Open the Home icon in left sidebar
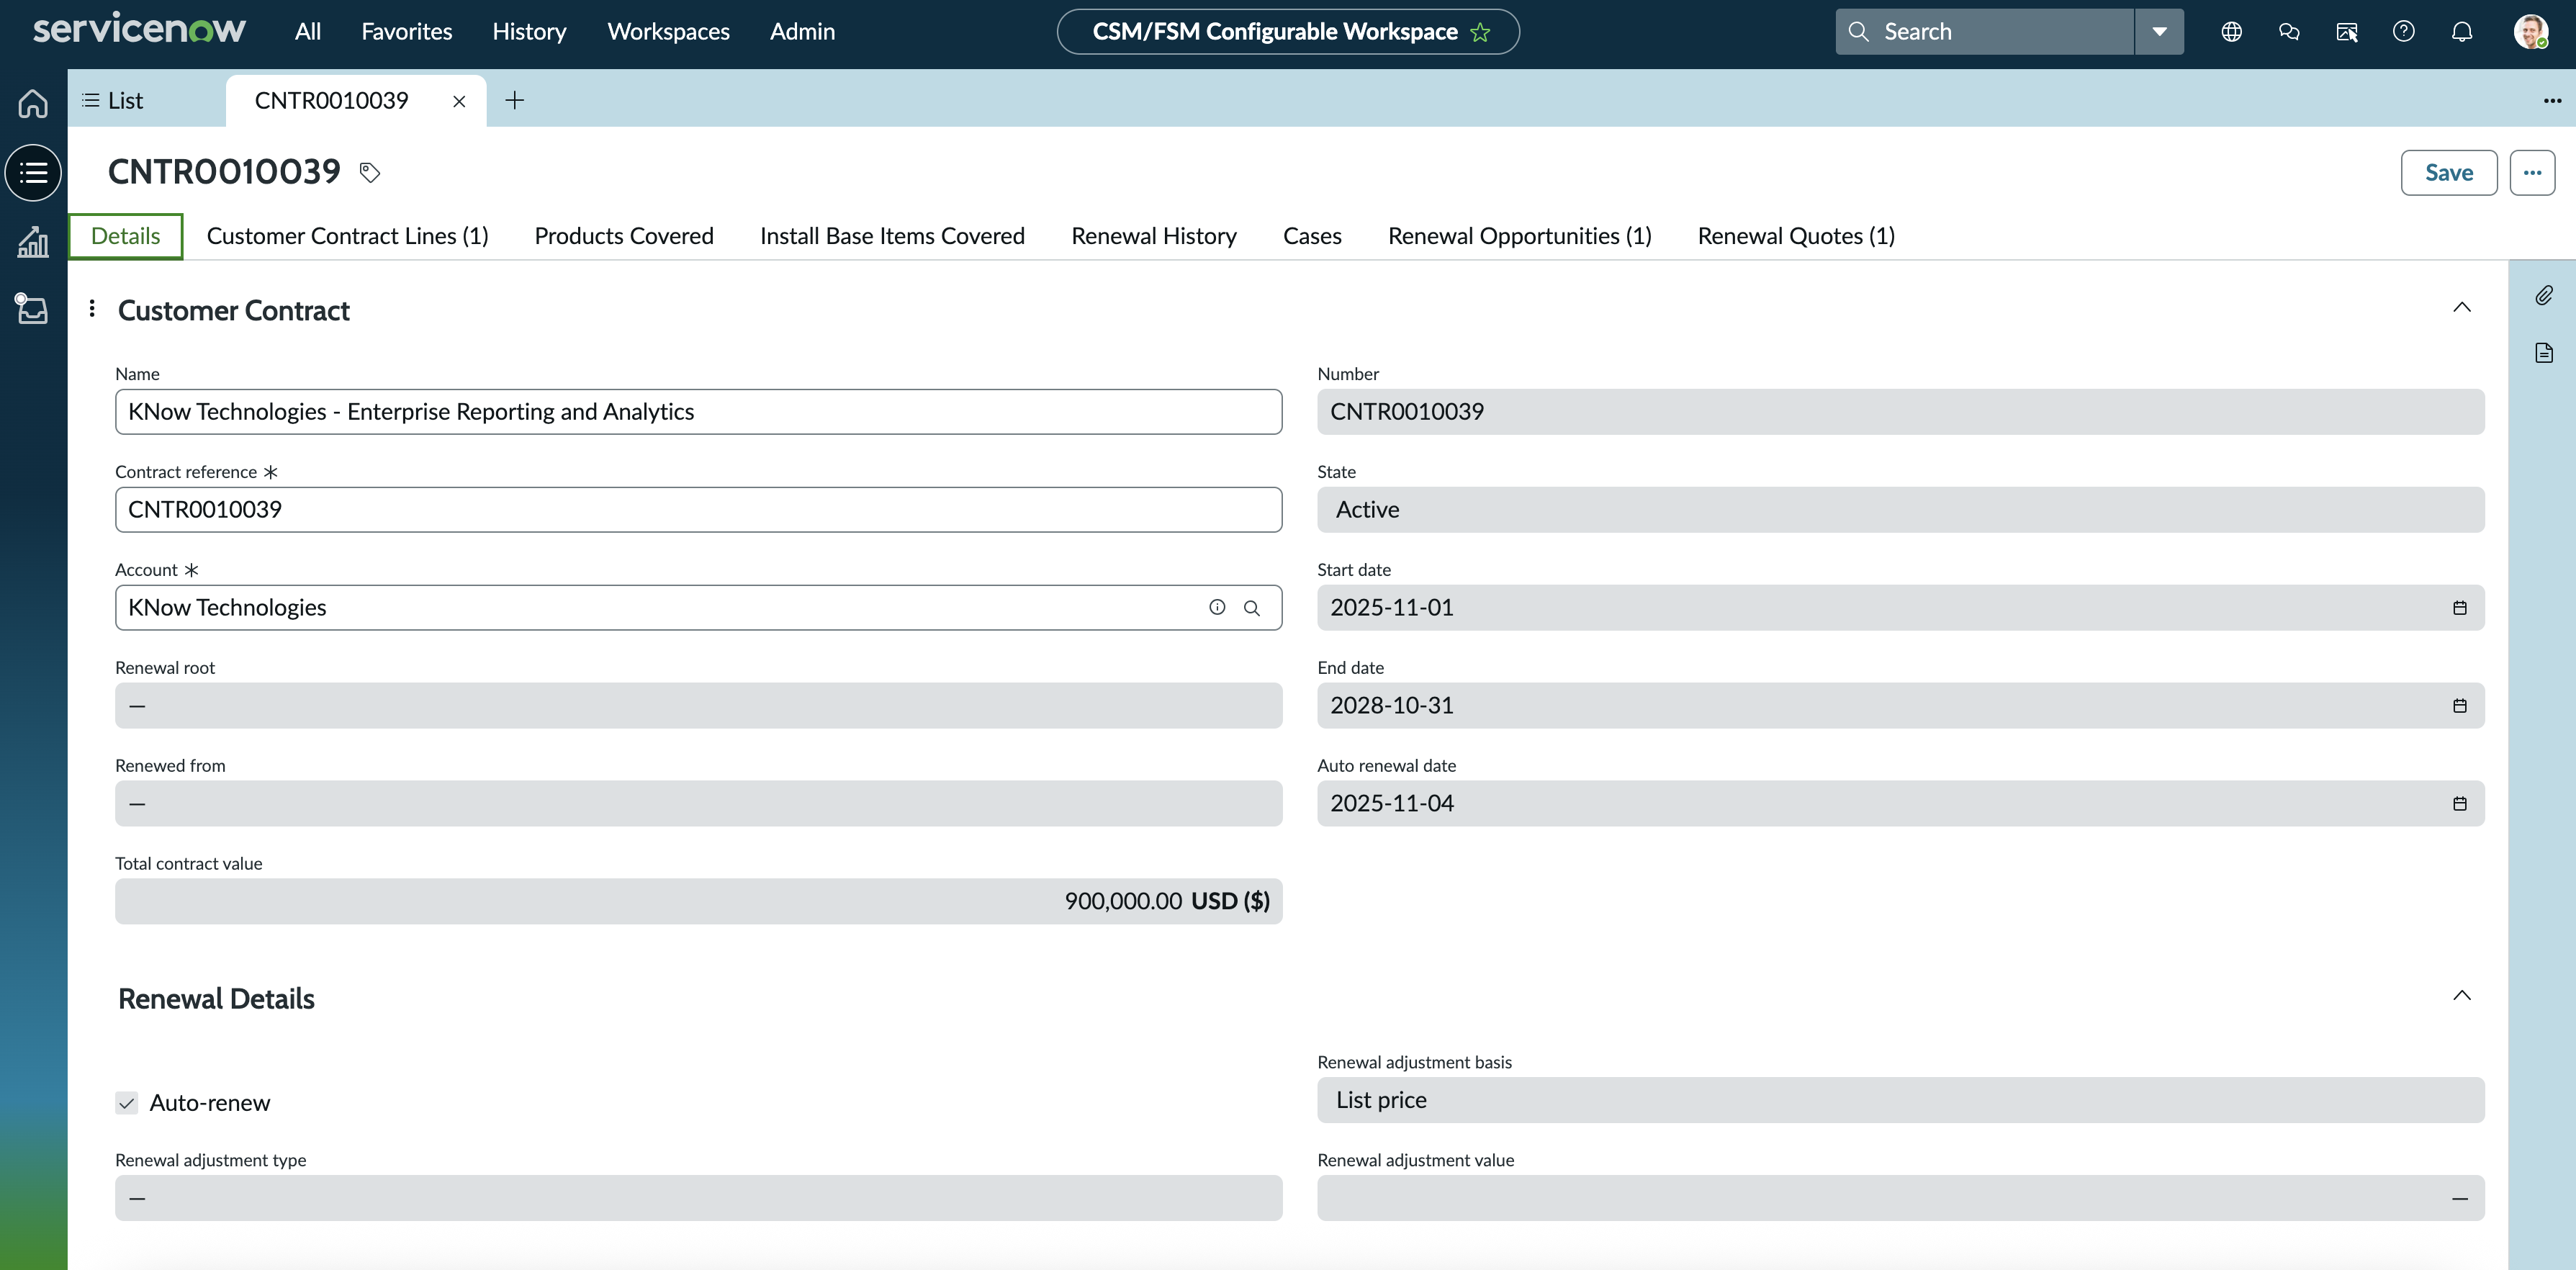Screen dimensions: 2576x1270 coord(33,103)
